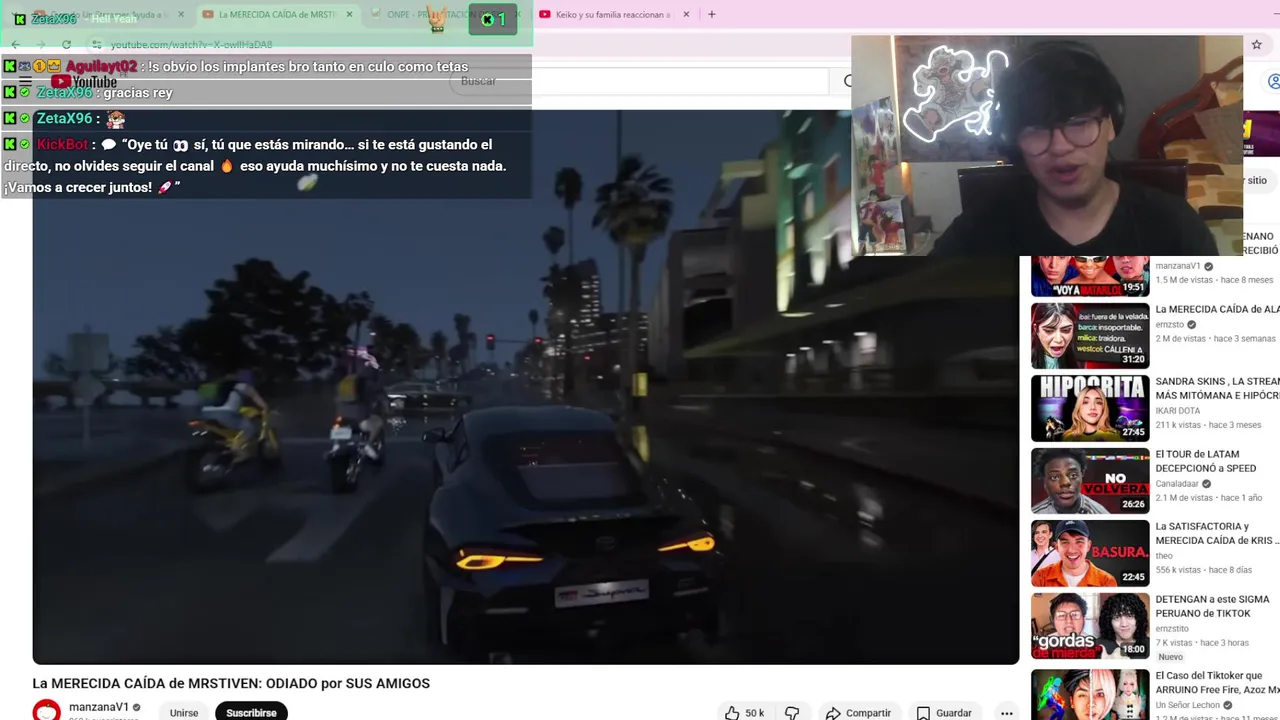Open 'SANDRA SKINS, LA STREAM' video title
Screen dimensions: 1280x720
[1217, 388]
